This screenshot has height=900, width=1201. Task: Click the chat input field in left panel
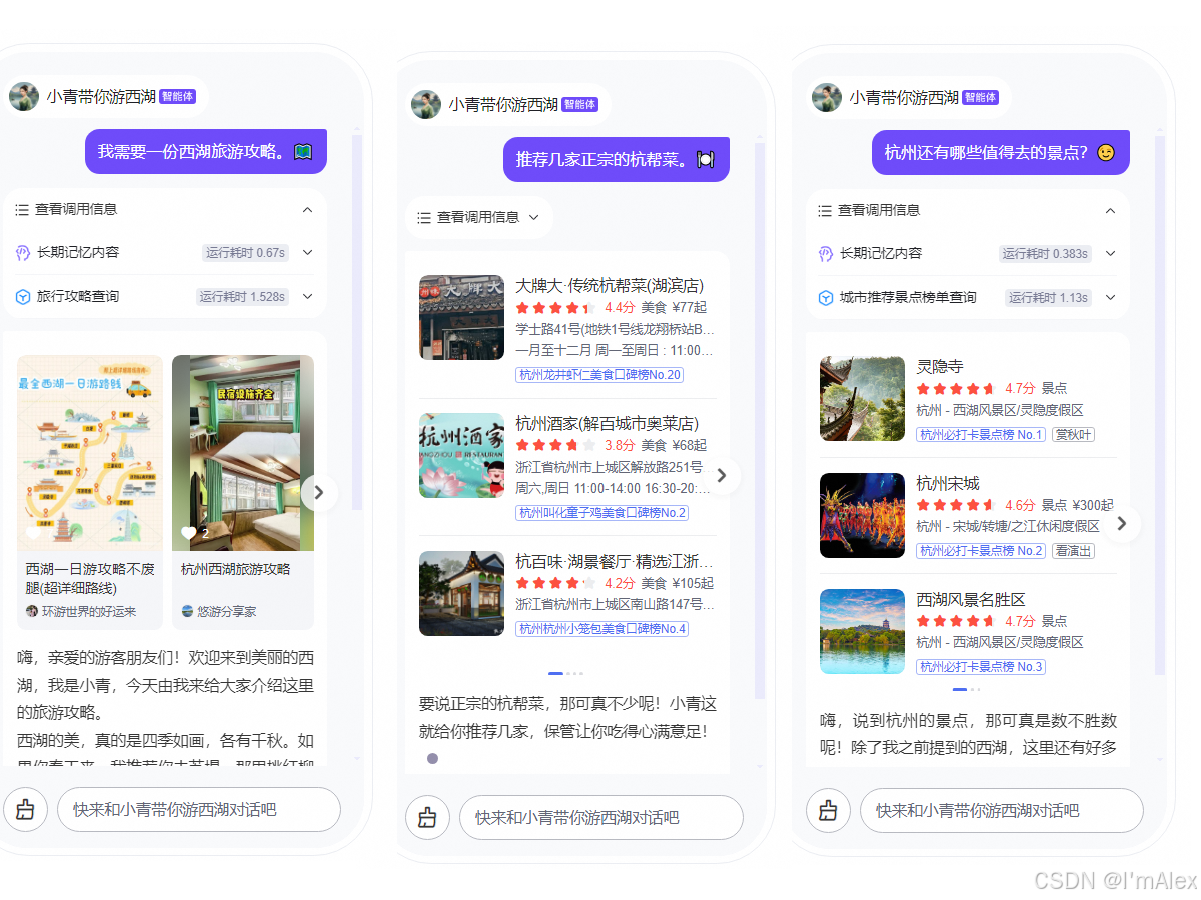(199, 810)
